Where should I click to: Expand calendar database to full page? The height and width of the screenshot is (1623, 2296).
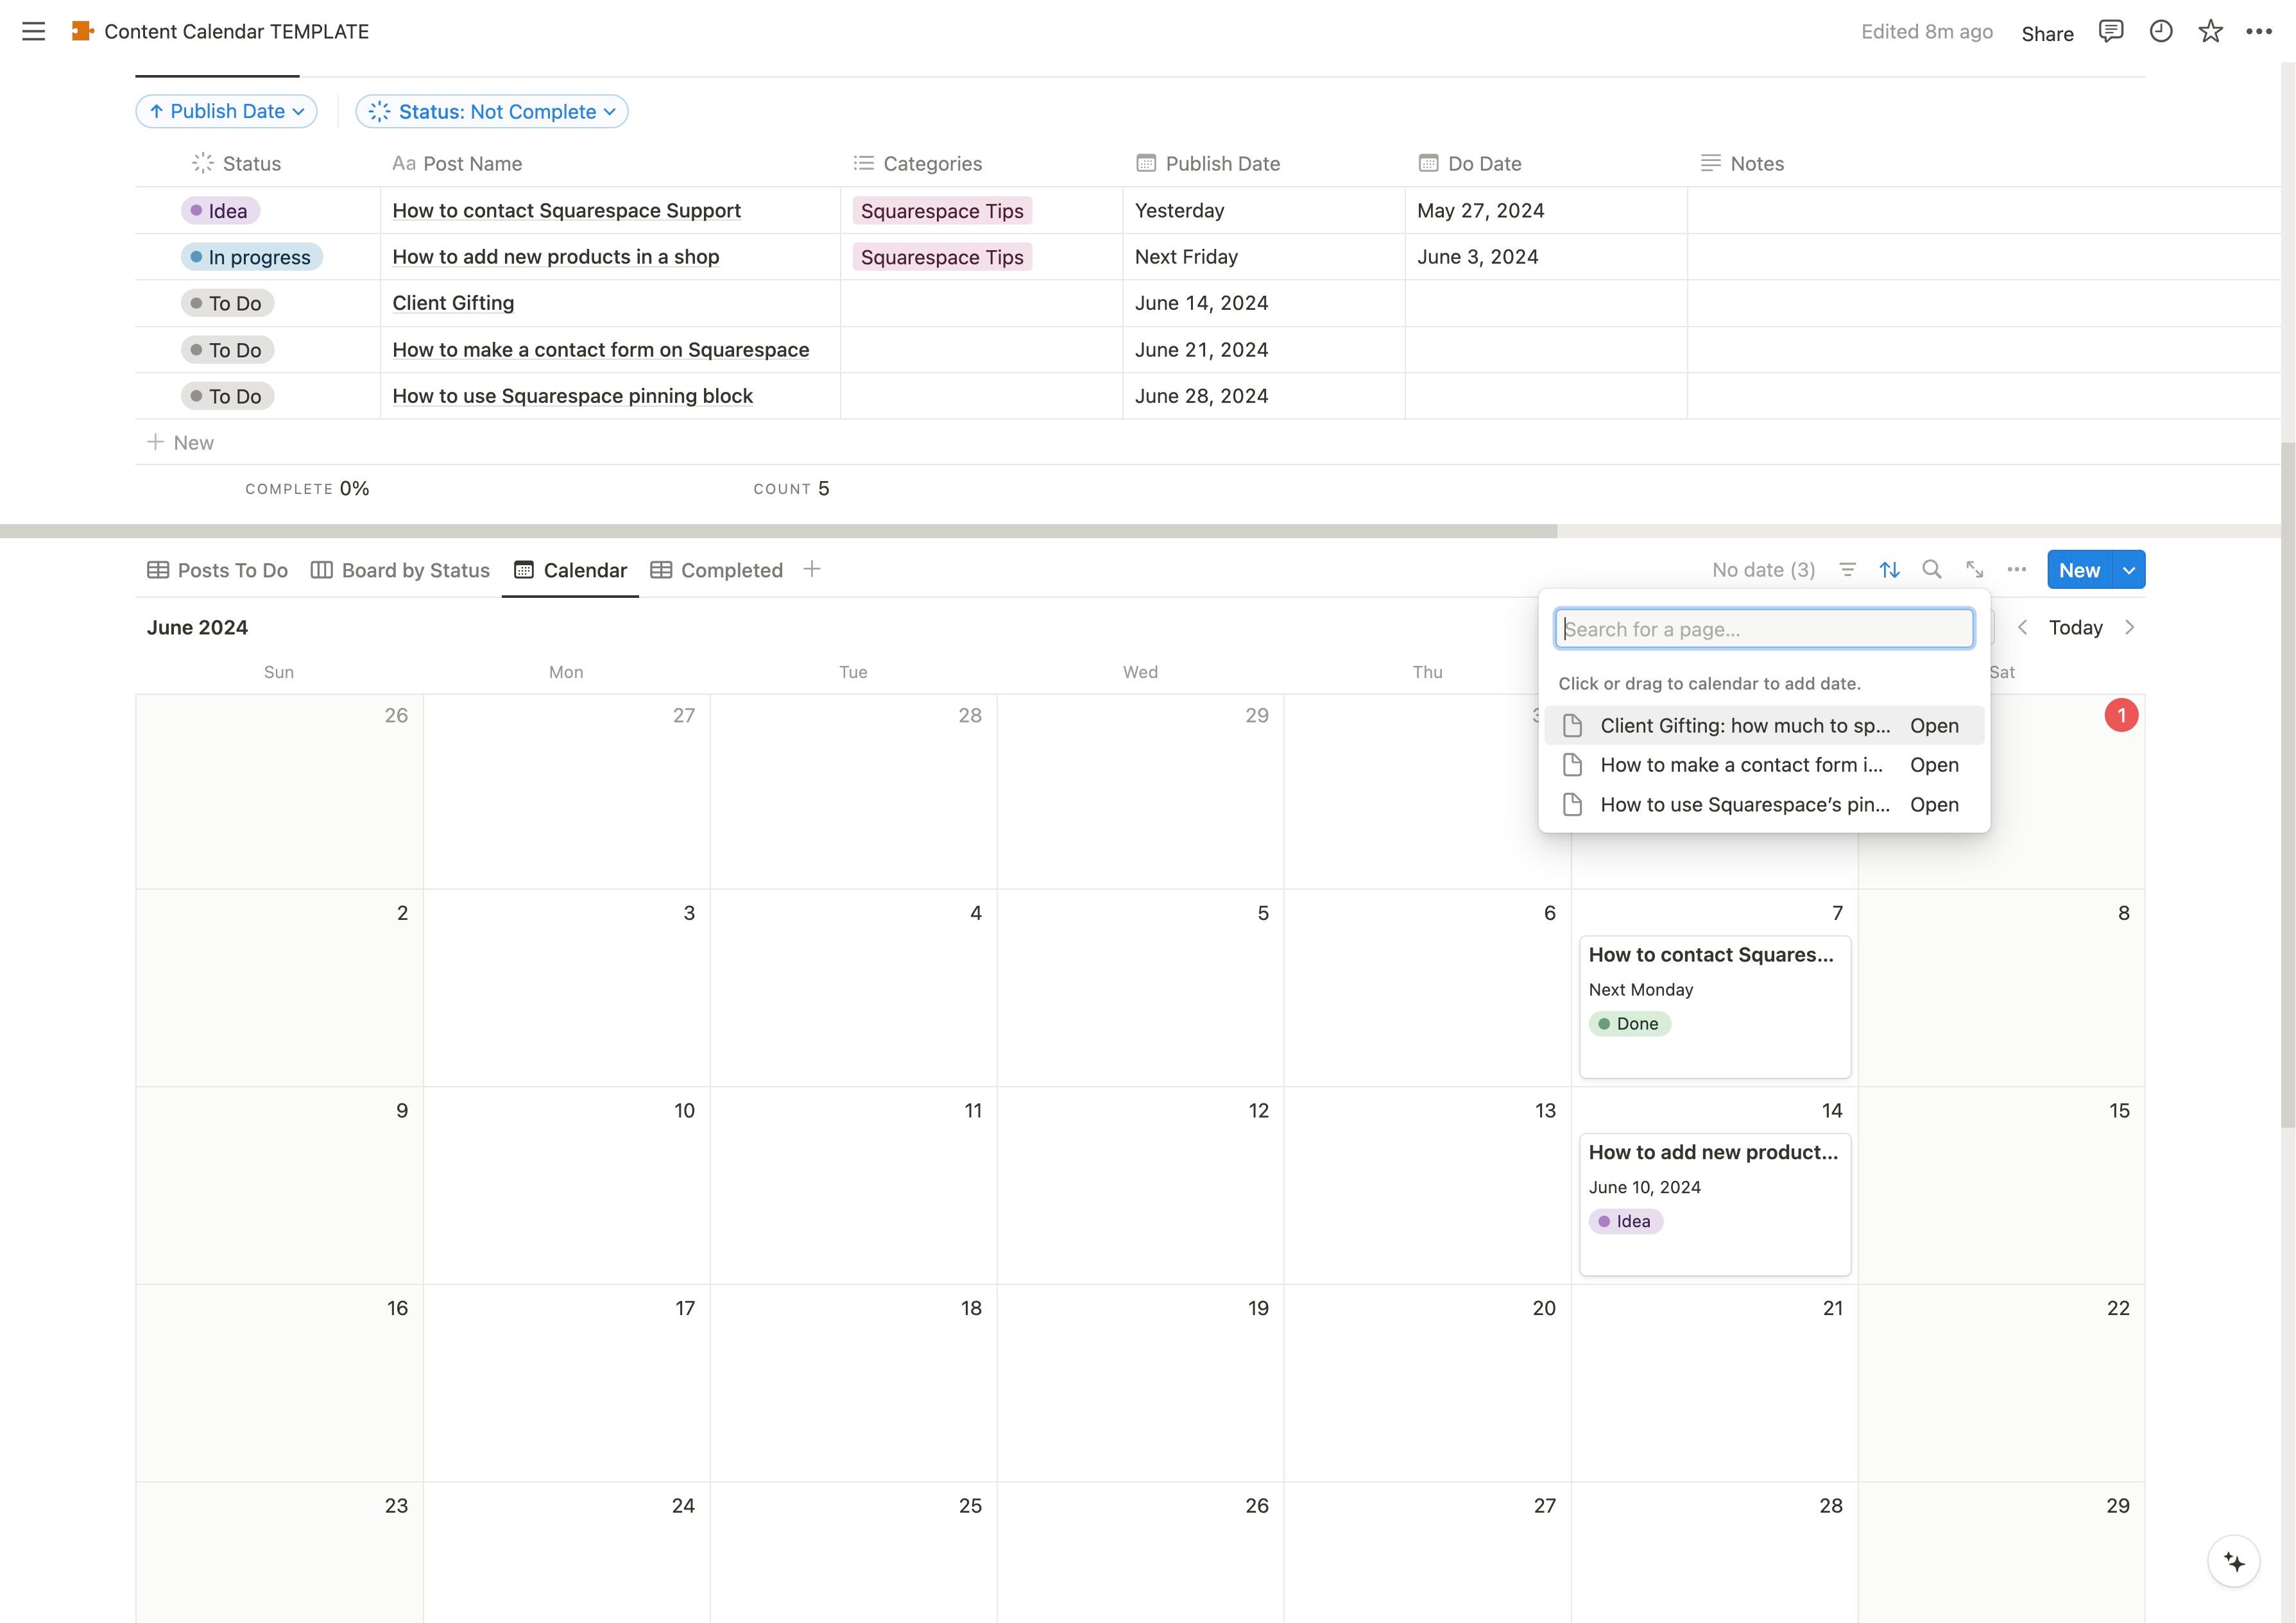(1974, 570)
